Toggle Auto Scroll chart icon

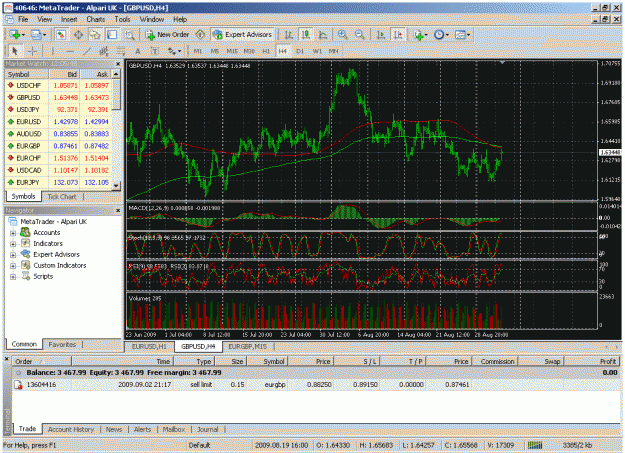[x=381, y=35]
